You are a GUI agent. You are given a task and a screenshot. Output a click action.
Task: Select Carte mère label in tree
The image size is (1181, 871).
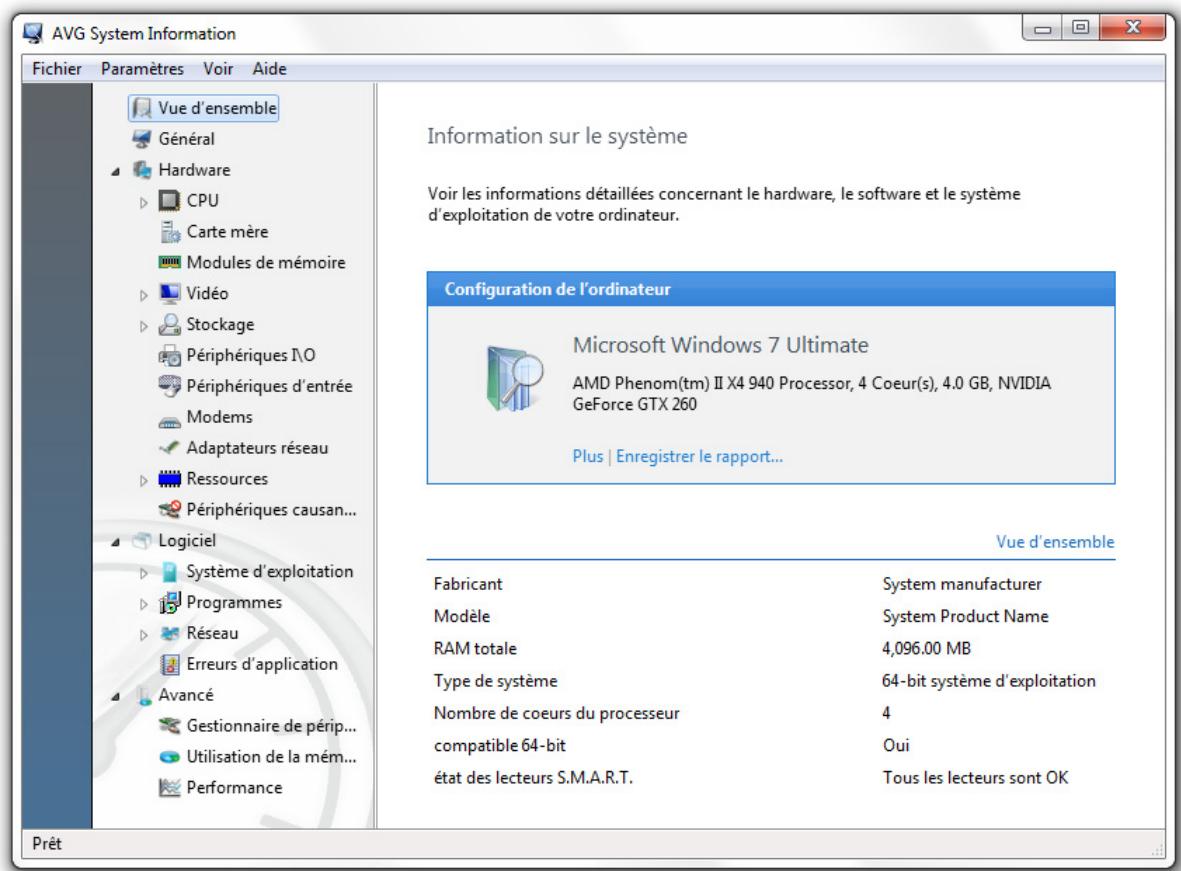(x=227, y=231)
